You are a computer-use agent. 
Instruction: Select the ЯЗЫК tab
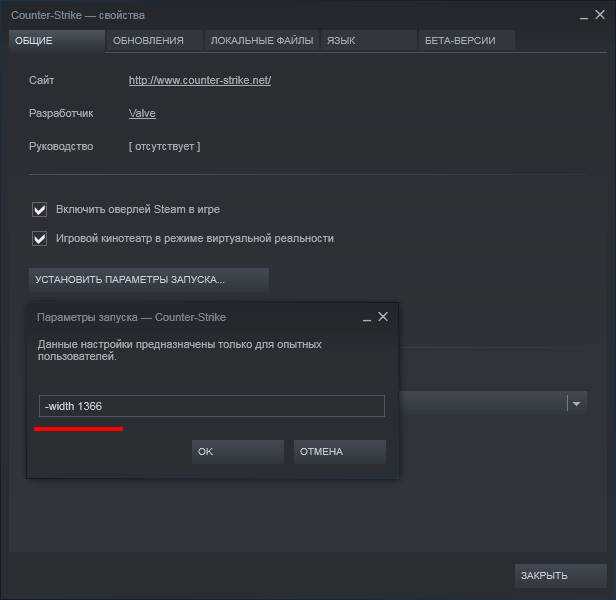tap(369, 40)
